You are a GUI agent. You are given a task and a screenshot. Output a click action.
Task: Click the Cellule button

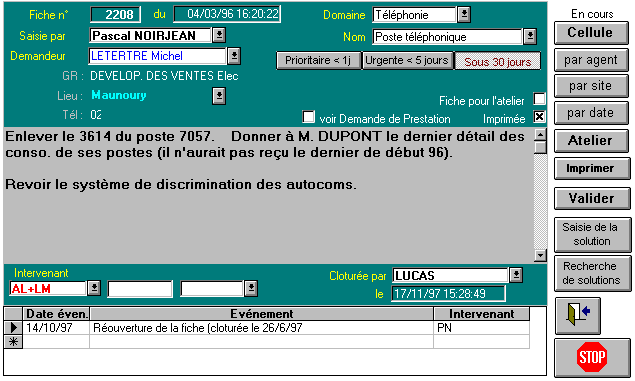pyautogui.click(x=591, y=33)
